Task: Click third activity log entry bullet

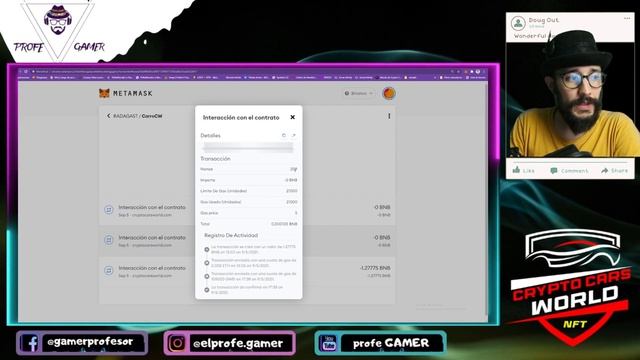Action: point(207,276)
